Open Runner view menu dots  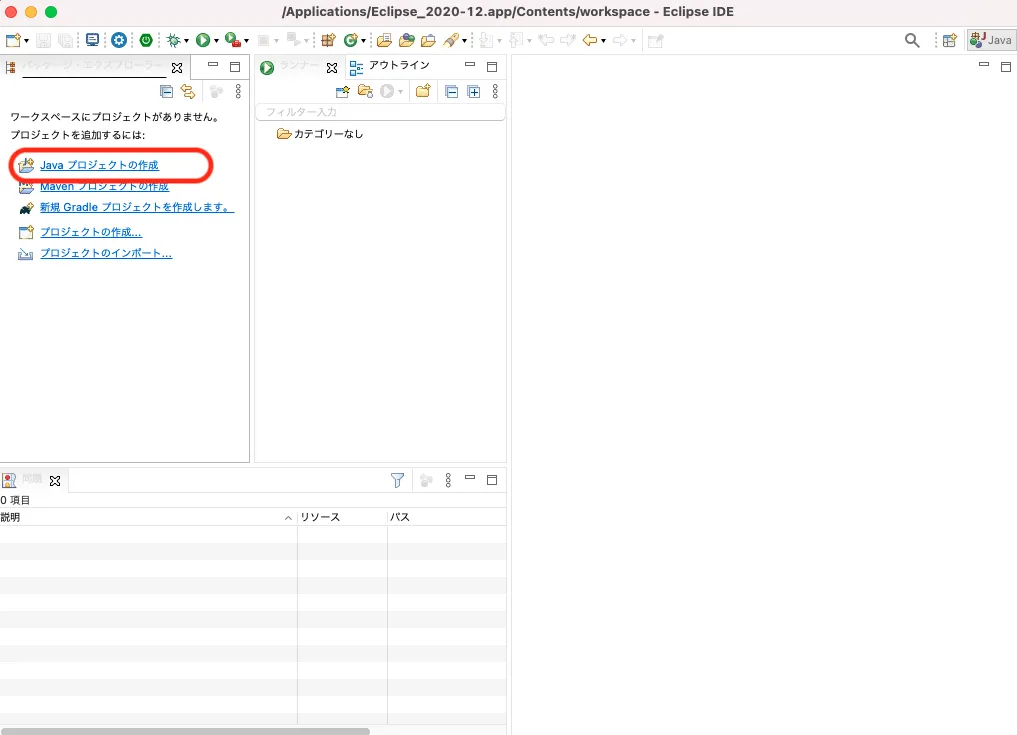[495, 91]
